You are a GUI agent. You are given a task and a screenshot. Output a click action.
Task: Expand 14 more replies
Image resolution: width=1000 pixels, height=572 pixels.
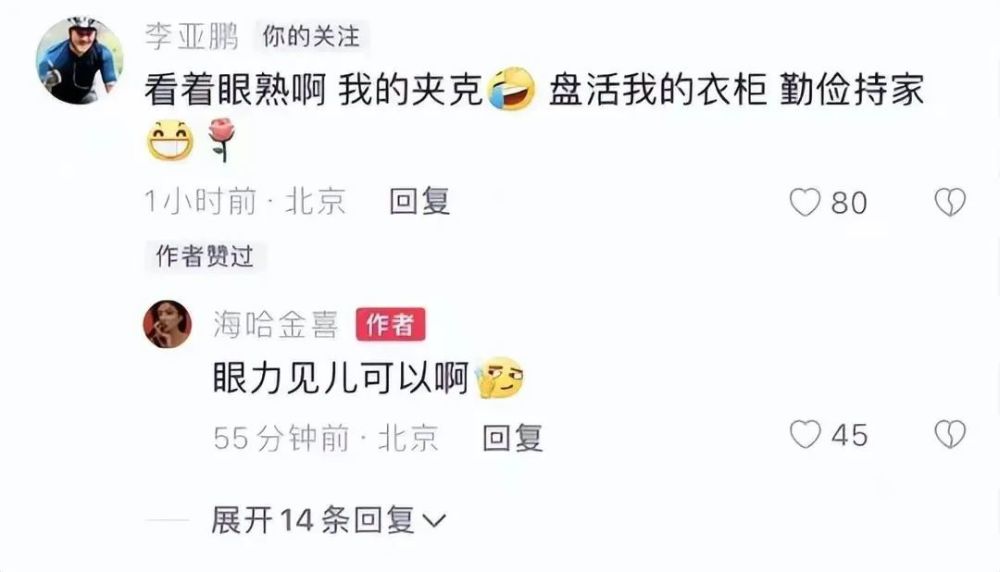point(328,520)
